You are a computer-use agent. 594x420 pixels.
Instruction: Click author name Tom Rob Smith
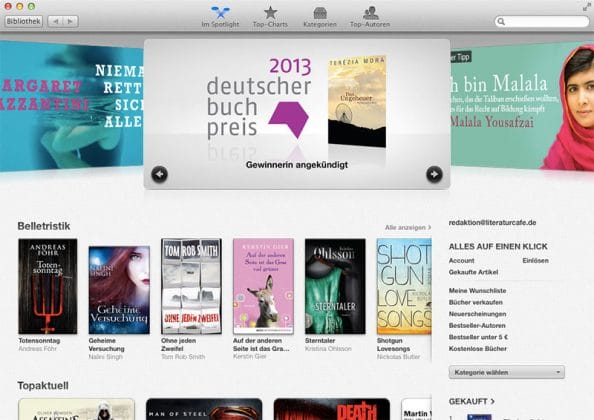(x=183, y=357)
